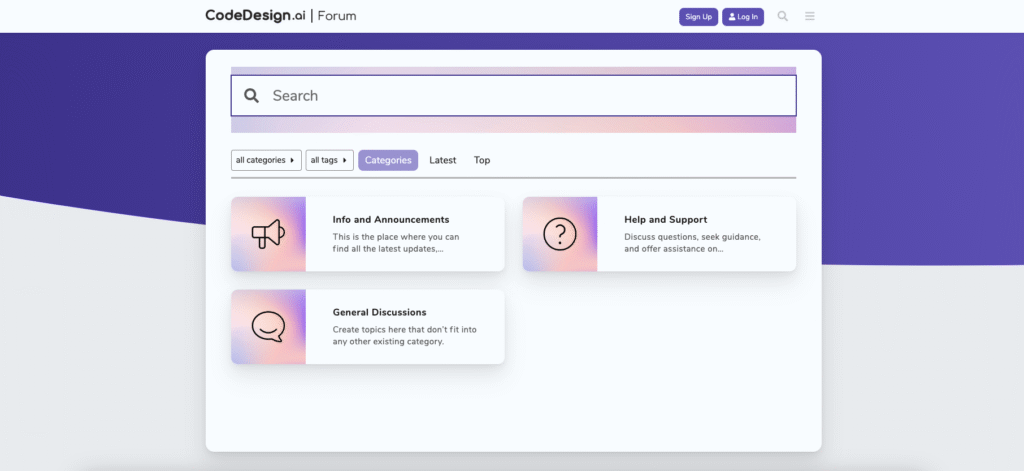
Task: Click the magnifier icon inside search box
Action: [x=251, y=96]
